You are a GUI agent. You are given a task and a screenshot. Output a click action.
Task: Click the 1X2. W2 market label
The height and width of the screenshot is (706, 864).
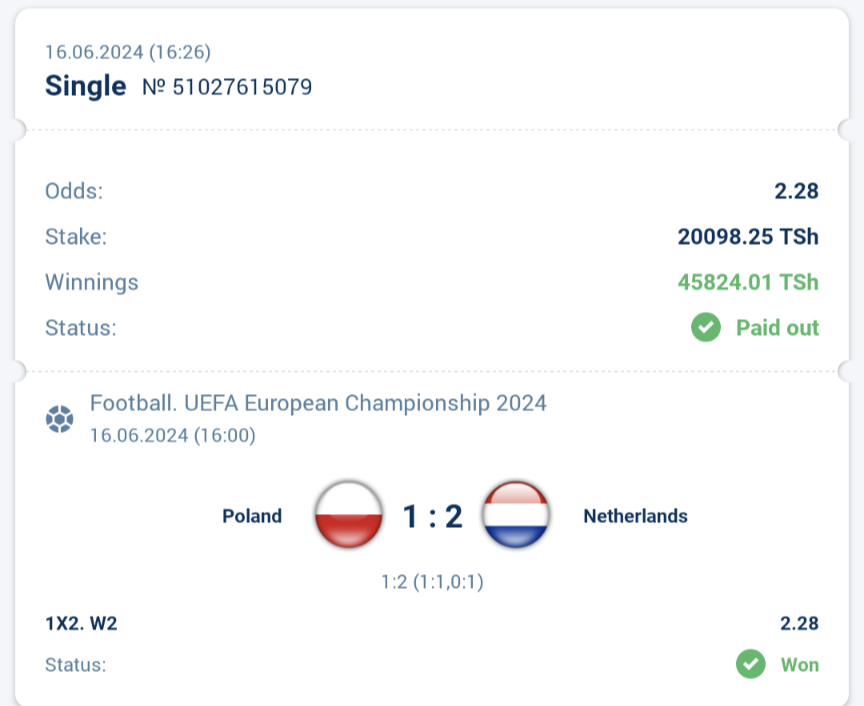81,623
